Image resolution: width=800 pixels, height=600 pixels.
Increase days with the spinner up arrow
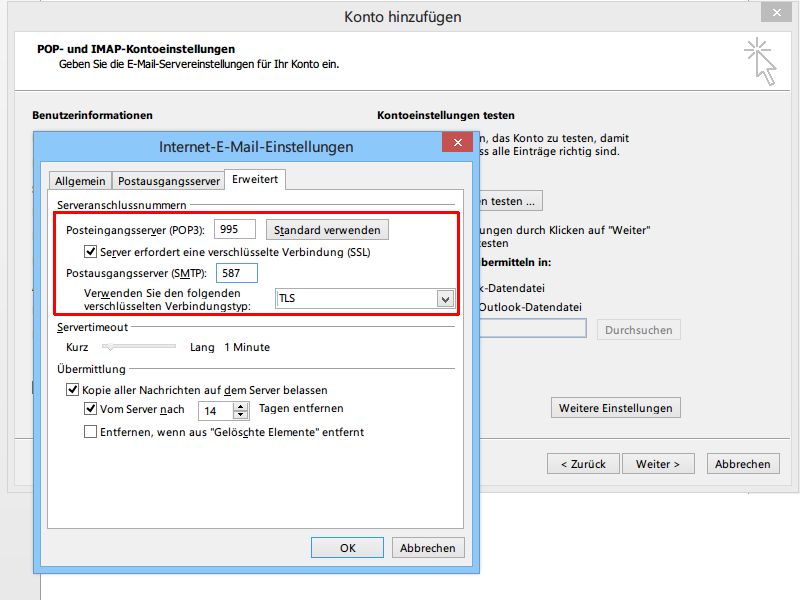click(x=241, y=406)
